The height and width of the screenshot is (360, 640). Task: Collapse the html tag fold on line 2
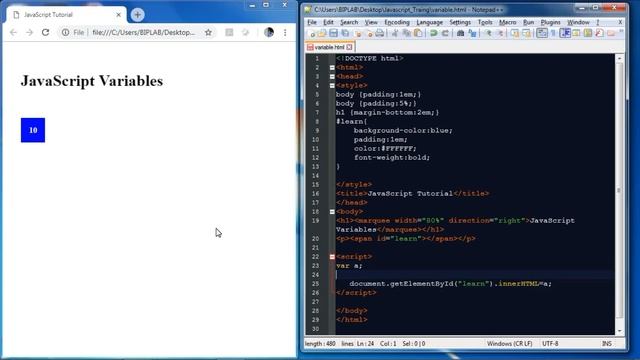click(x=332, y=68)
